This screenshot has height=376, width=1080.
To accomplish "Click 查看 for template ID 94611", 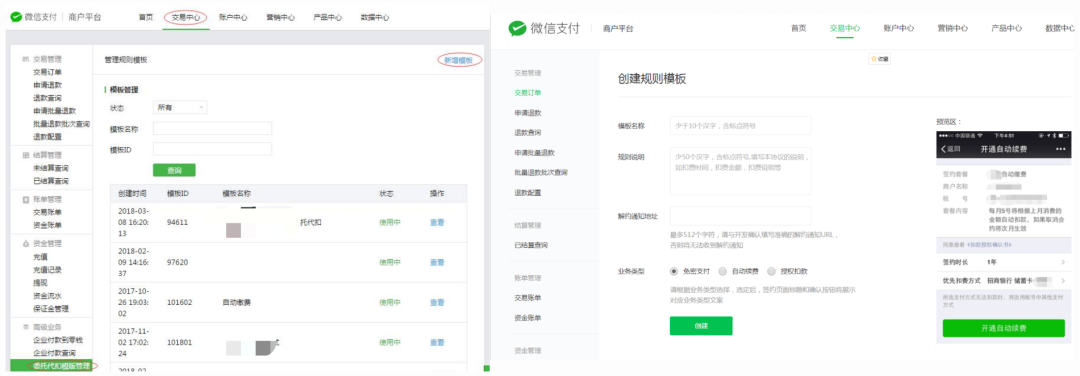I will 437,222.
